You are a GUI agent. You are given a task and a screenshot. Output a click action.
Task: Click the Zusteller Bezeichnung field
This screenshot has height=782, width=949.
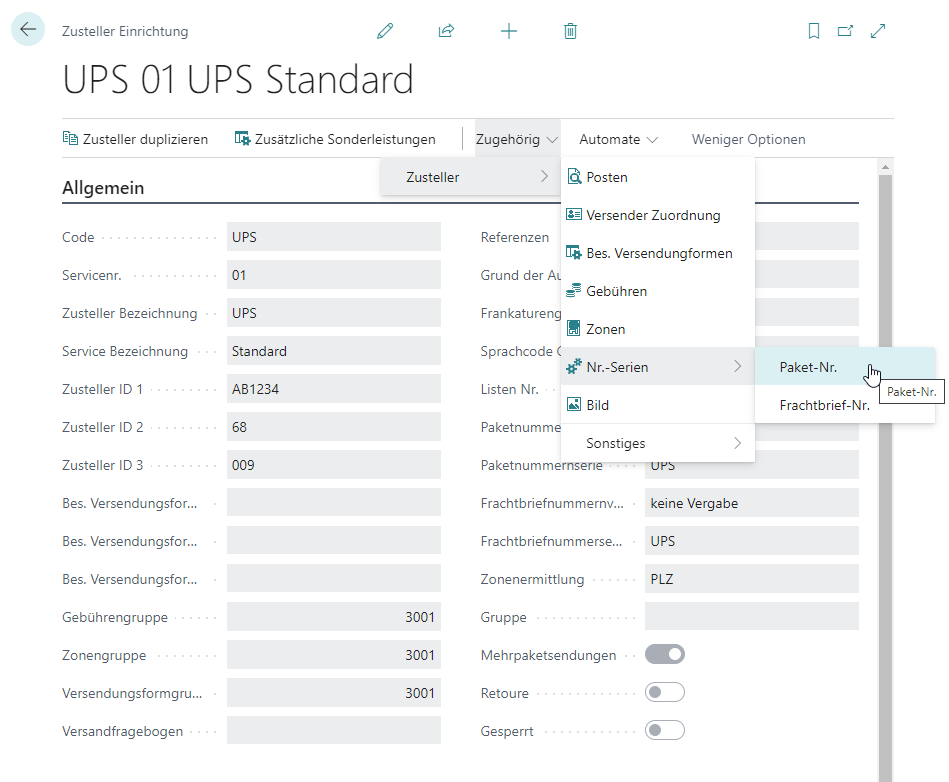tap(333, 313)
